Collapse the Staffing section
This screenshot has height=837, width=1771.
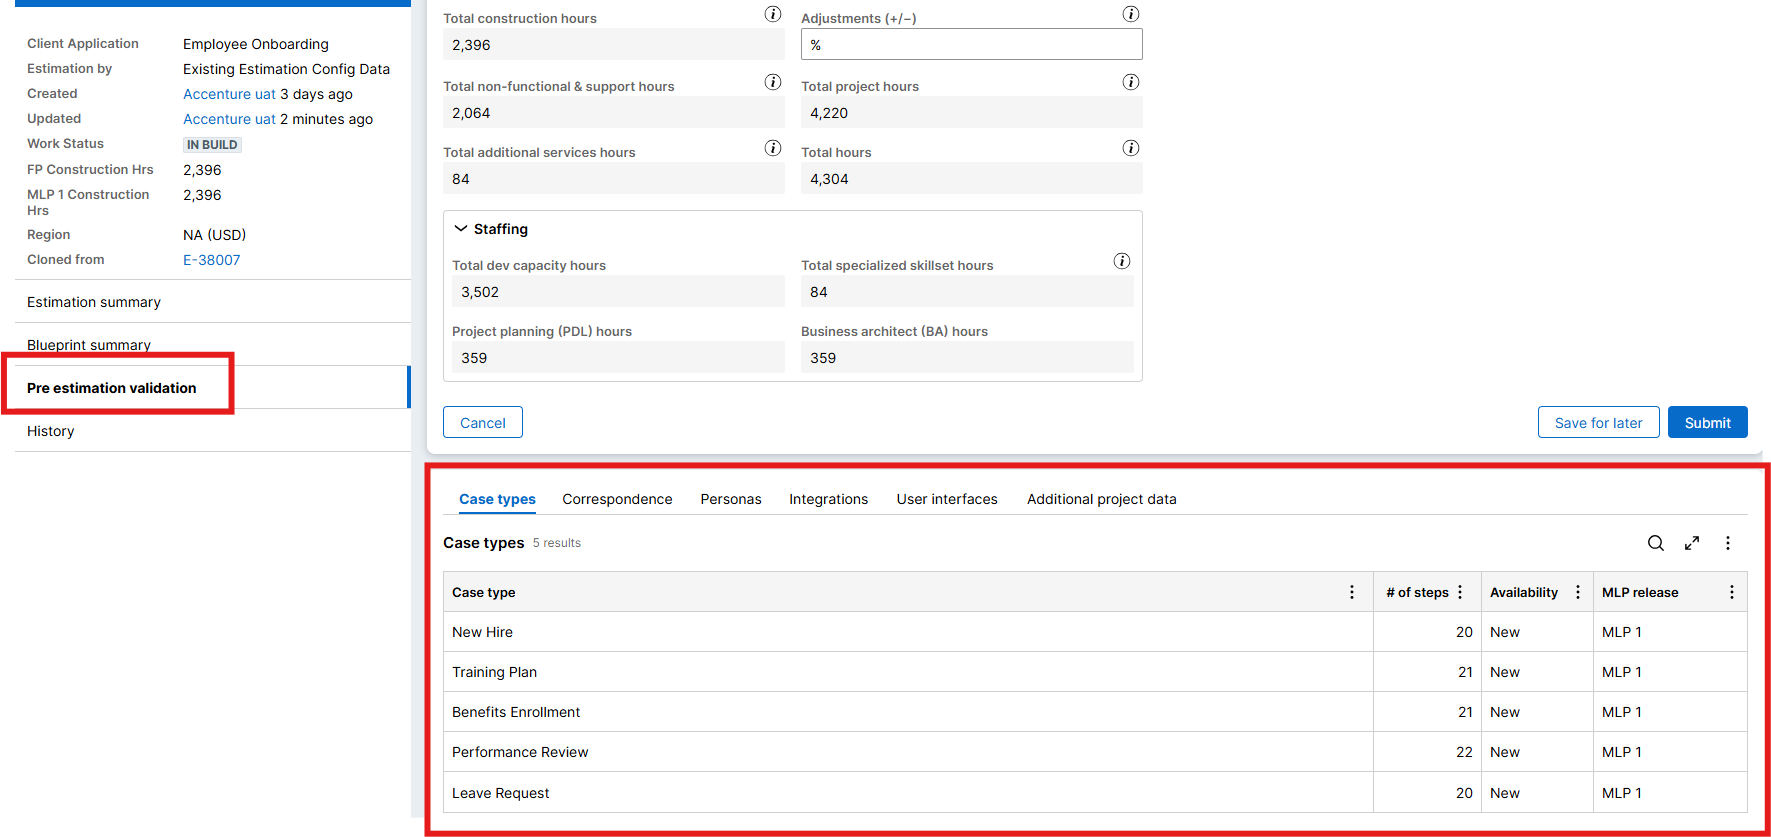(461, 229)
